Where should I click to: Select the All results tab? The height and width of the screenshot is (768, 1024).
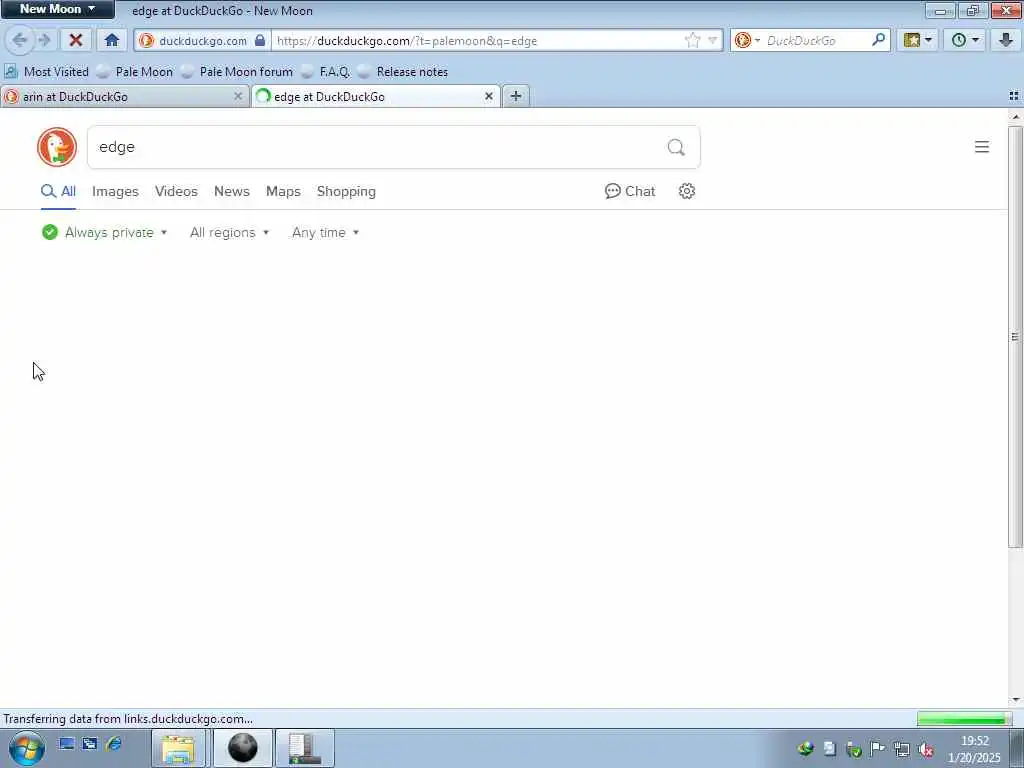click(x=58, y=191)
